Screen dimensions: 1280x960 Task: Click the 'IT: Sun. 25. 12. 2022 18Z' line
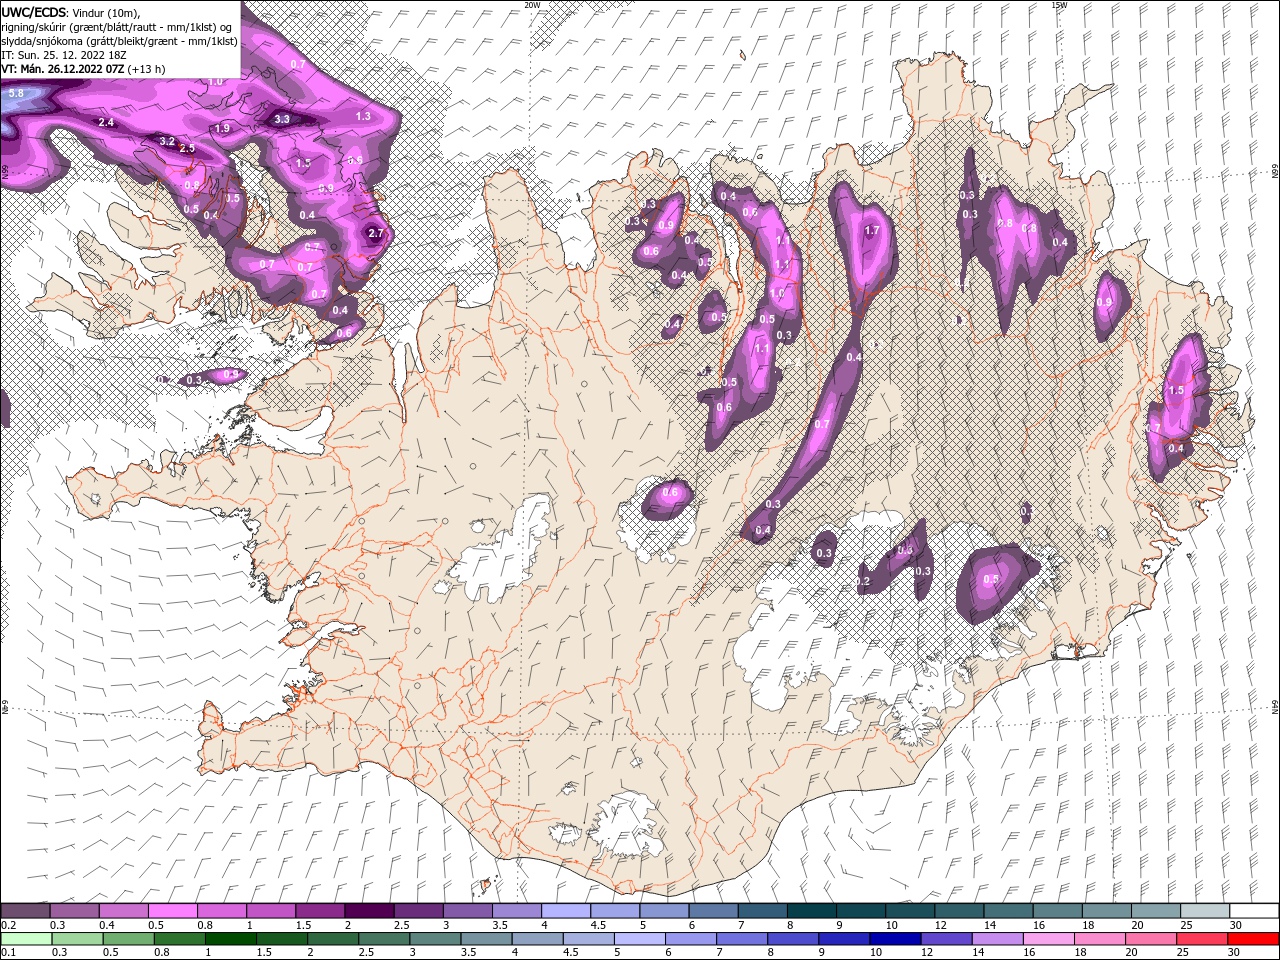tap(62, 55)
